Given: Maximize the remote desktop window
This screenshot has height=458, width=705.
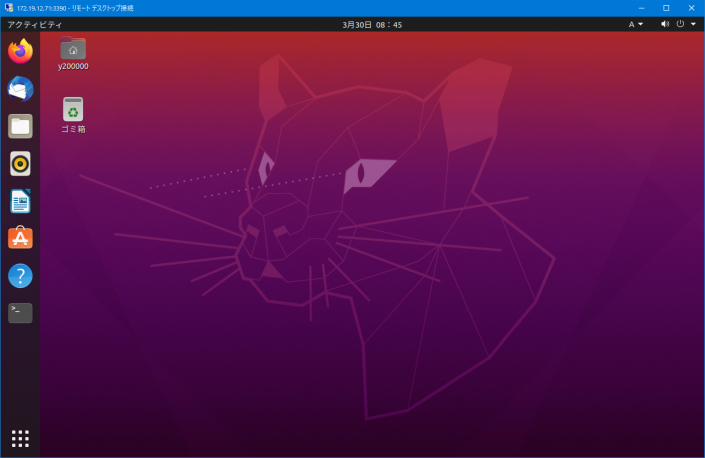Looking at the screenshot, I should pos(666,8).
